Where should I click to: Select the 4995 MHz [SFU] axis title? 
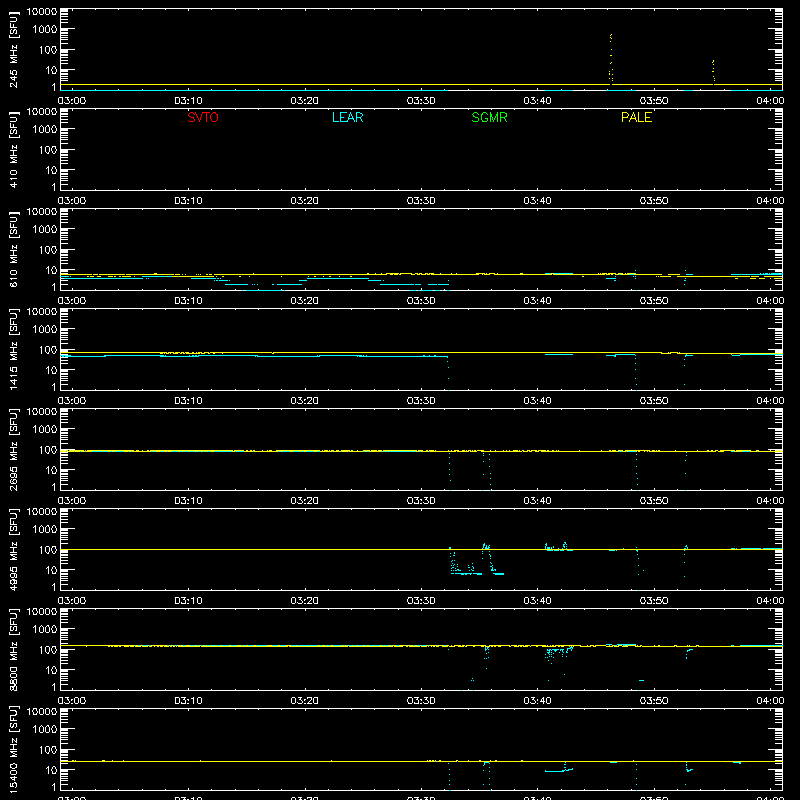tap(13, 550)
